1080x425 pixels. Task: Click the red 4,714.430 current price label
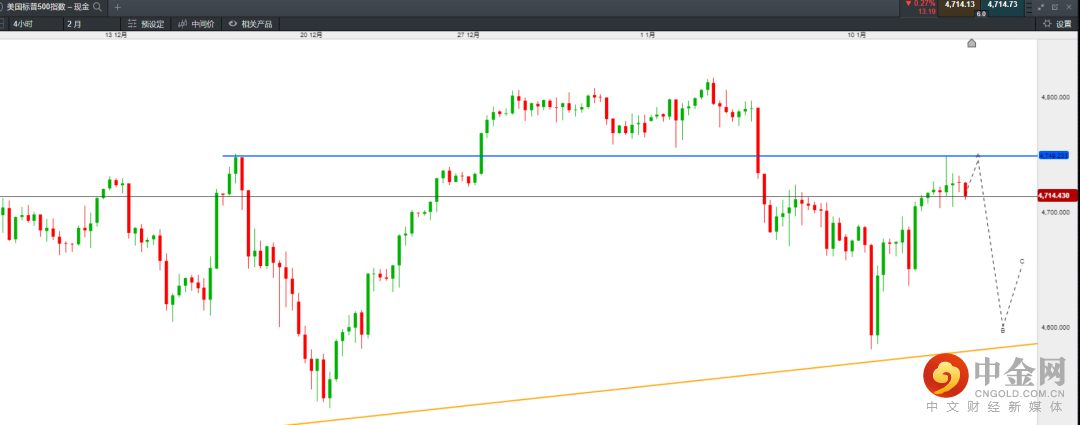click(x=1055, y=196)
